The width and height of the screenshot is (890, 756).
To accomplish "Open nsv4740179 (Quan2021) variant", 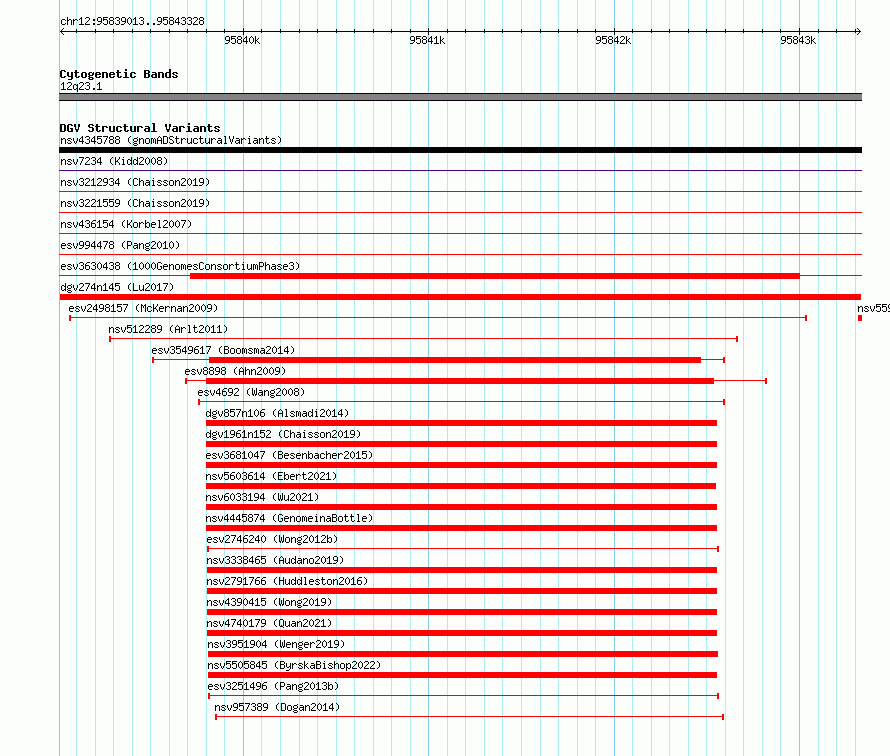I will tap(269, 623).
